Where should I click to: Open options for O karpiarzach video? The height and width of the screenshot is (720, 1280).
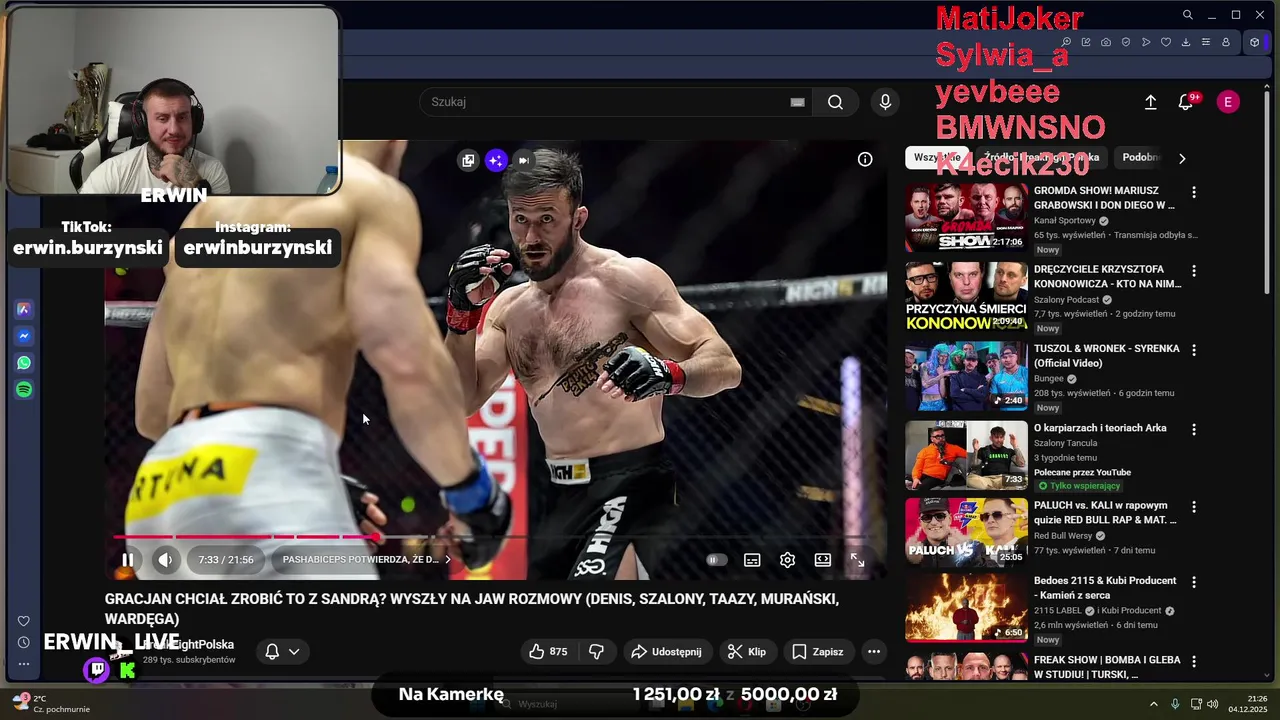(1193, 429)
